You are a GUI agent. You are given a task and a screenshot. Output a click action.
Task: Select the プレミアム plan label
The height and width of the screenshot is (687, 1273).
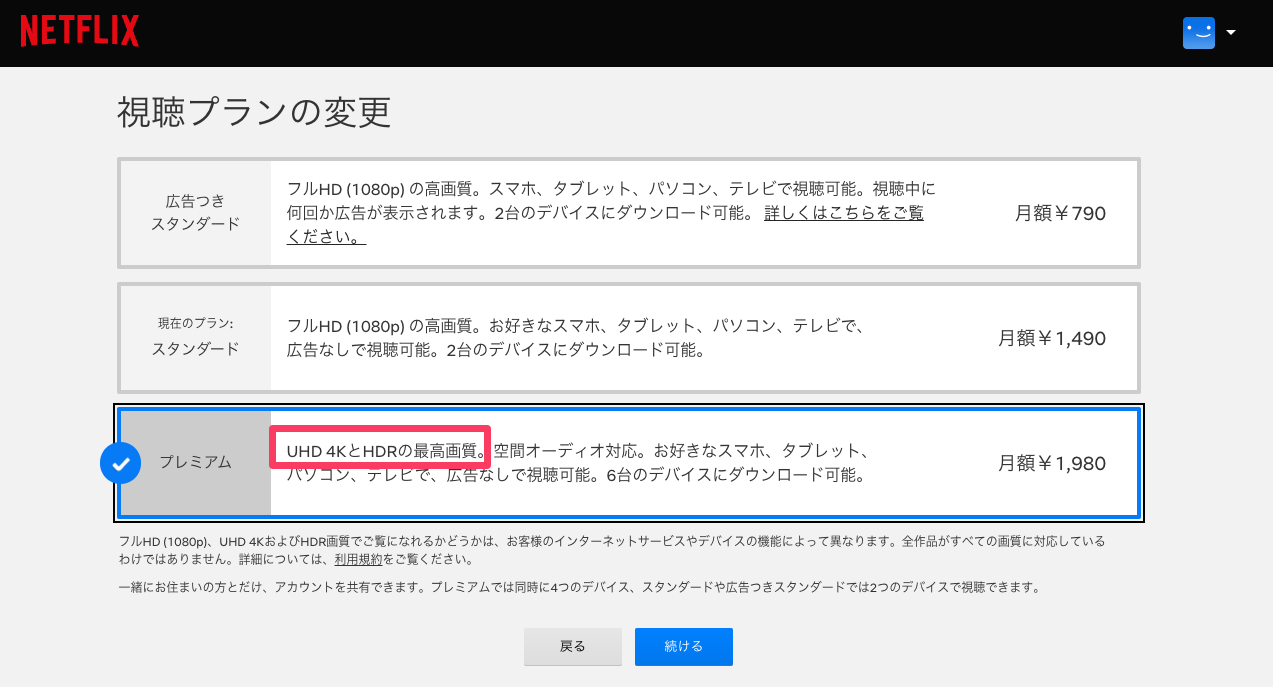click(196, 462)
